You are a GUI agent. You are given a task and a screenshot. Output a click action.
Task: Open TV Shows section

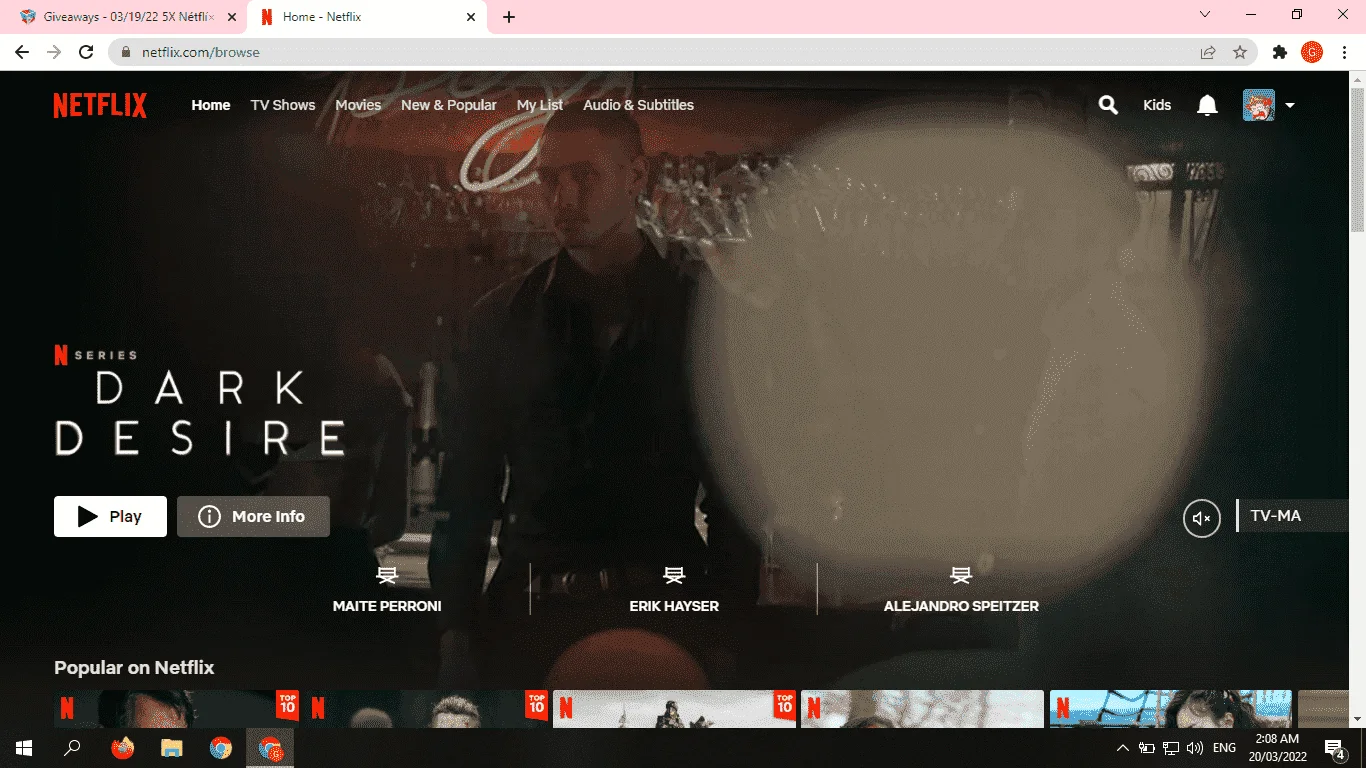point(283,105)
